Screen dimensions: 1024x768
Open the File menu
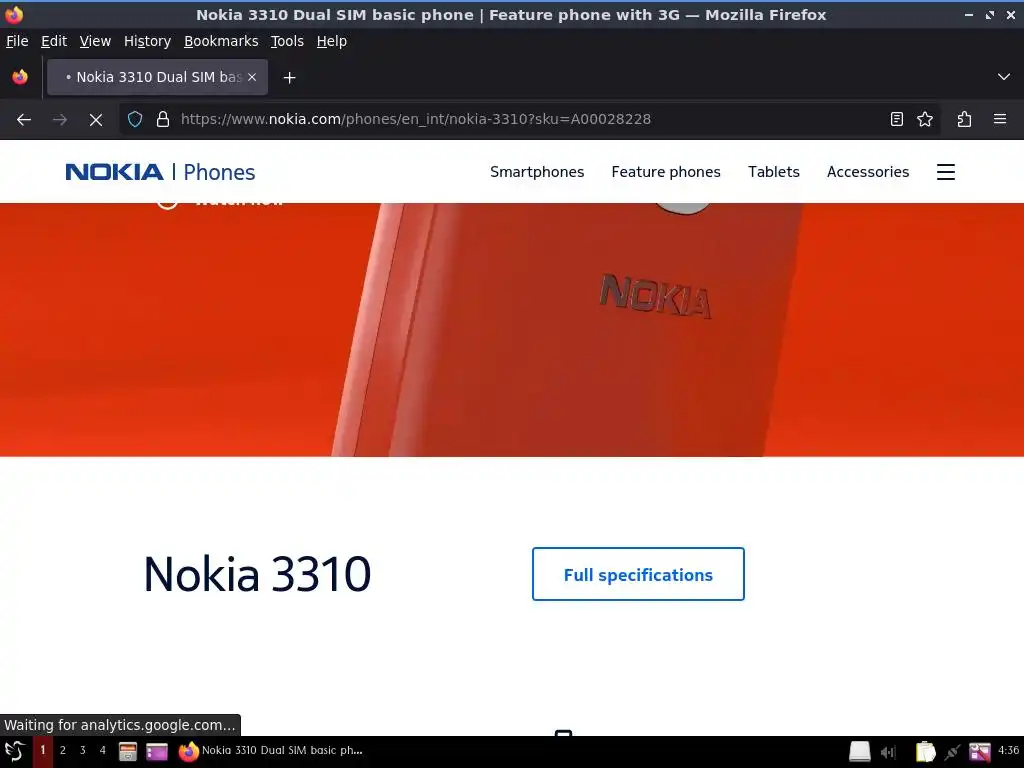[x=17, y=41]
